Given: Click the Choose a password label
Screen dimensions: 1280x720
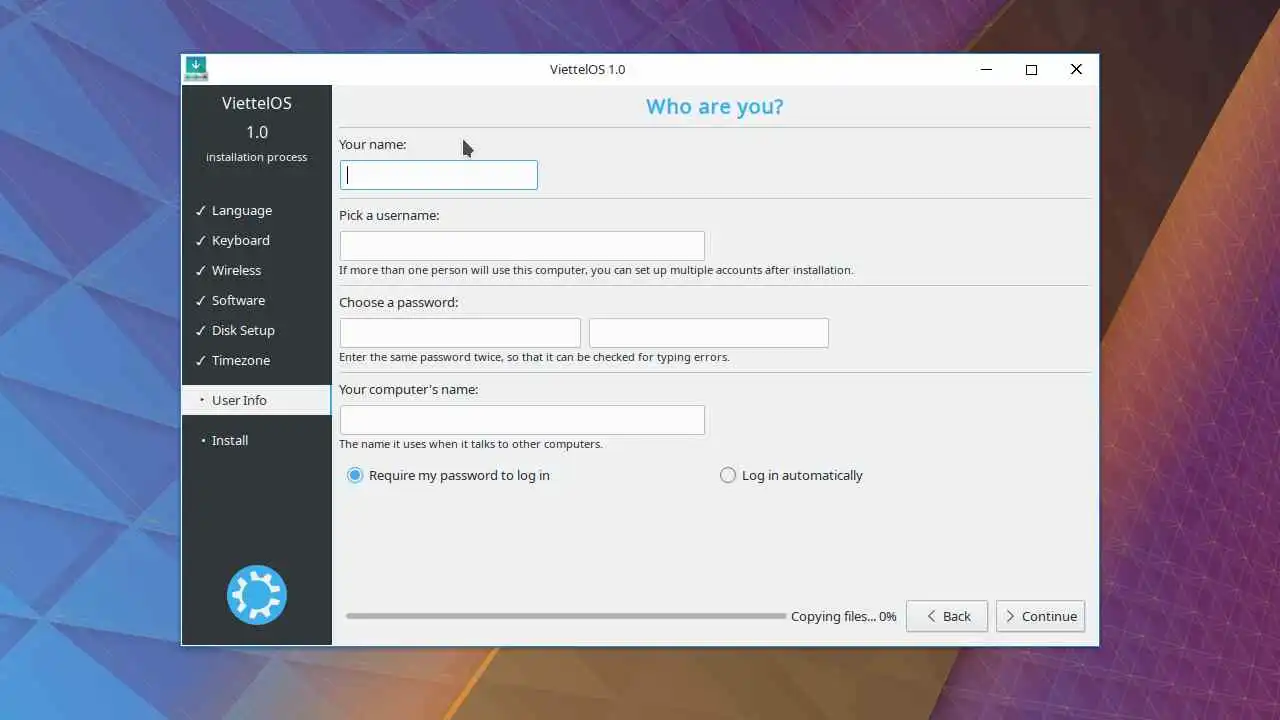Looking at the screenshot, I should (x=399, y=302).
